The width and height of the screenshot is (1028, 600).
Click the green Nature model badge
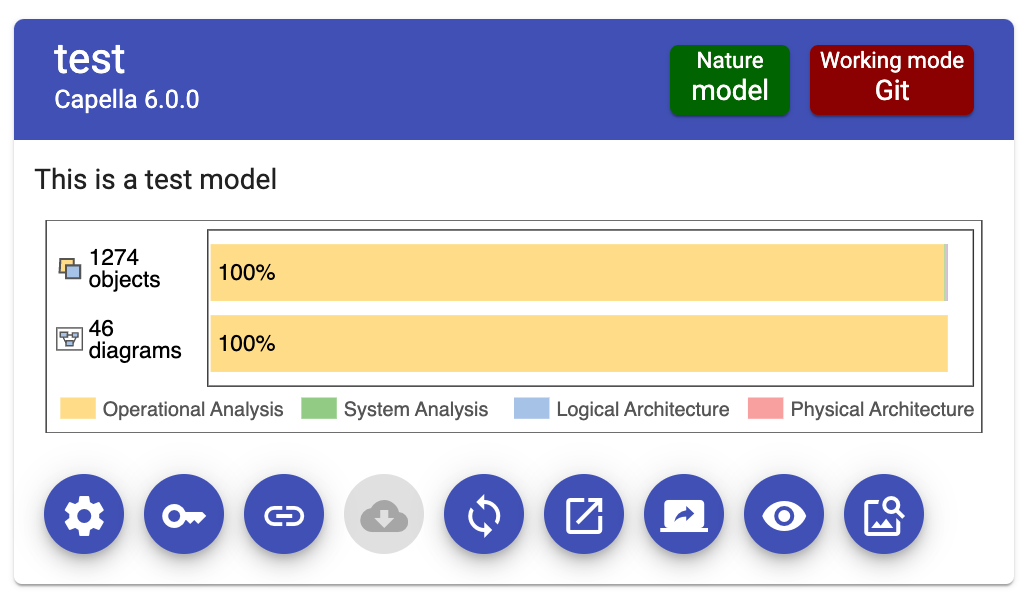pyautogui.click(x=730, y=80)
